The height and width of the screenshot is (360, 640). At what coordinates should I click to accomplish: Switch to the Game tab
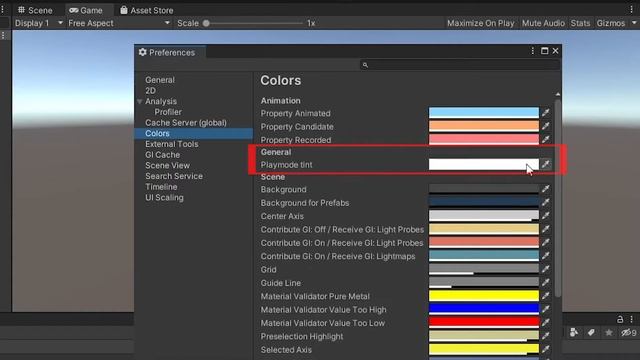pos(86,10)
